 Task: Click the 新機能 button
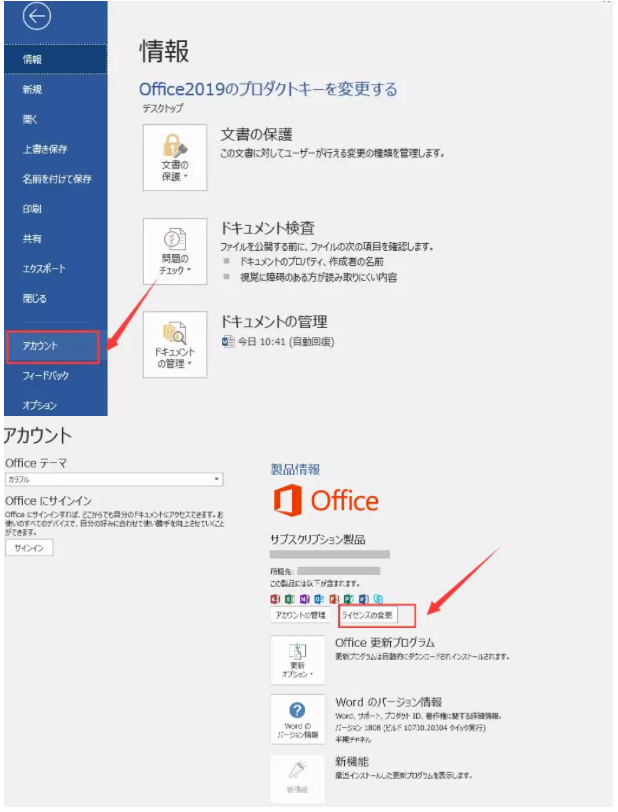pos(298,778)
